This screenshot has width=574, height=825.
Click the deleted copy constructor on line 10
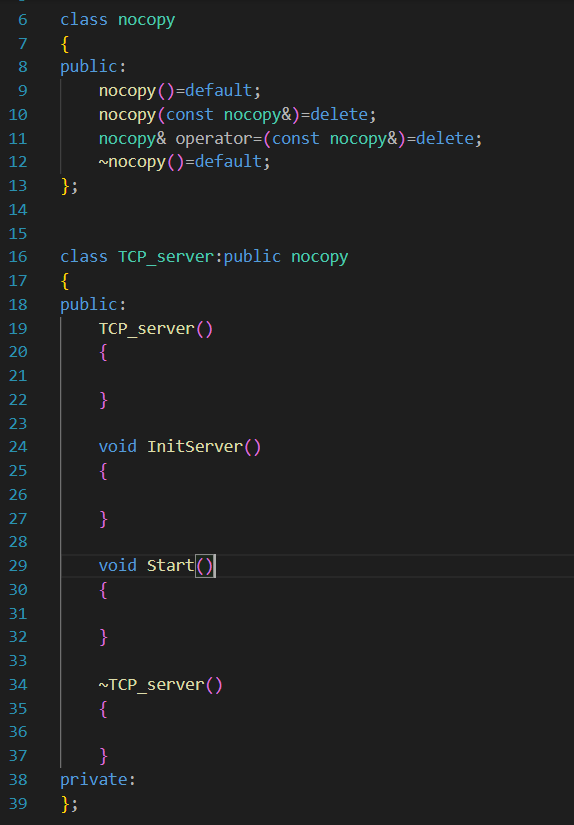(238, 115)
